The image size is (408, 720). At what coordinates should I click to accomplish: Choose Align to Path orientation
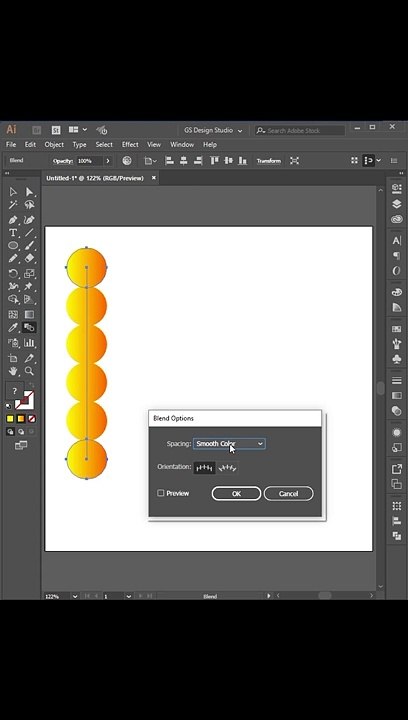(x=228, y=468)
